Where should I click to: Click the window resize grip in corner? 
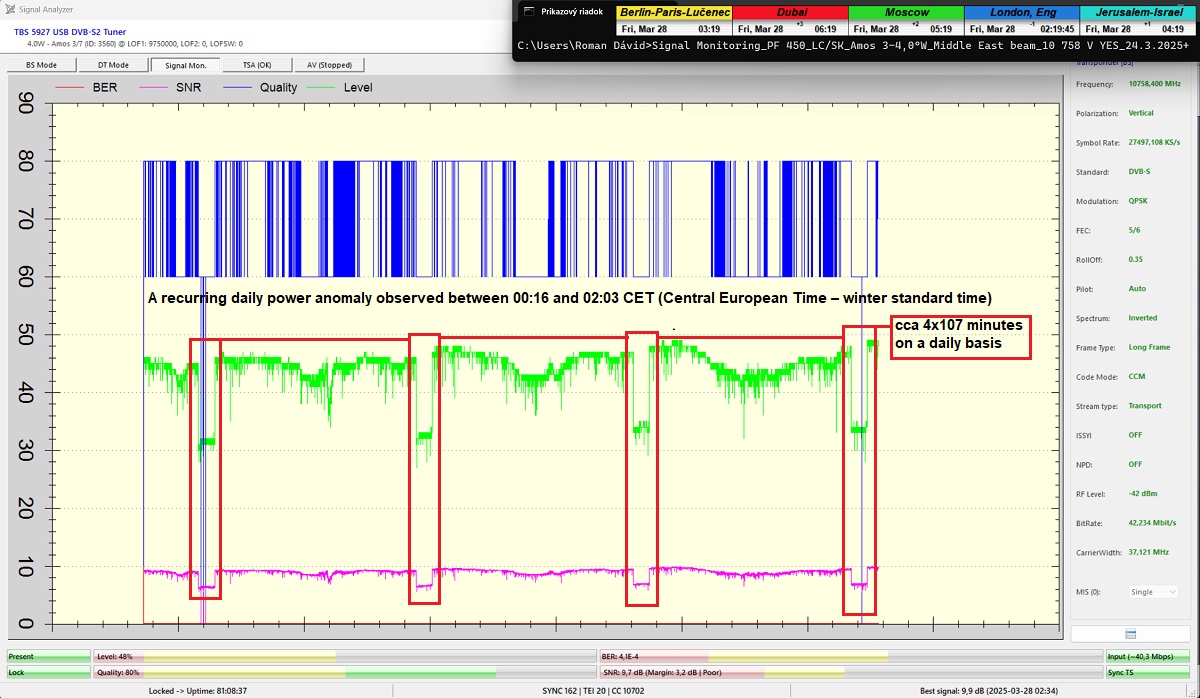coord(1193,691)
